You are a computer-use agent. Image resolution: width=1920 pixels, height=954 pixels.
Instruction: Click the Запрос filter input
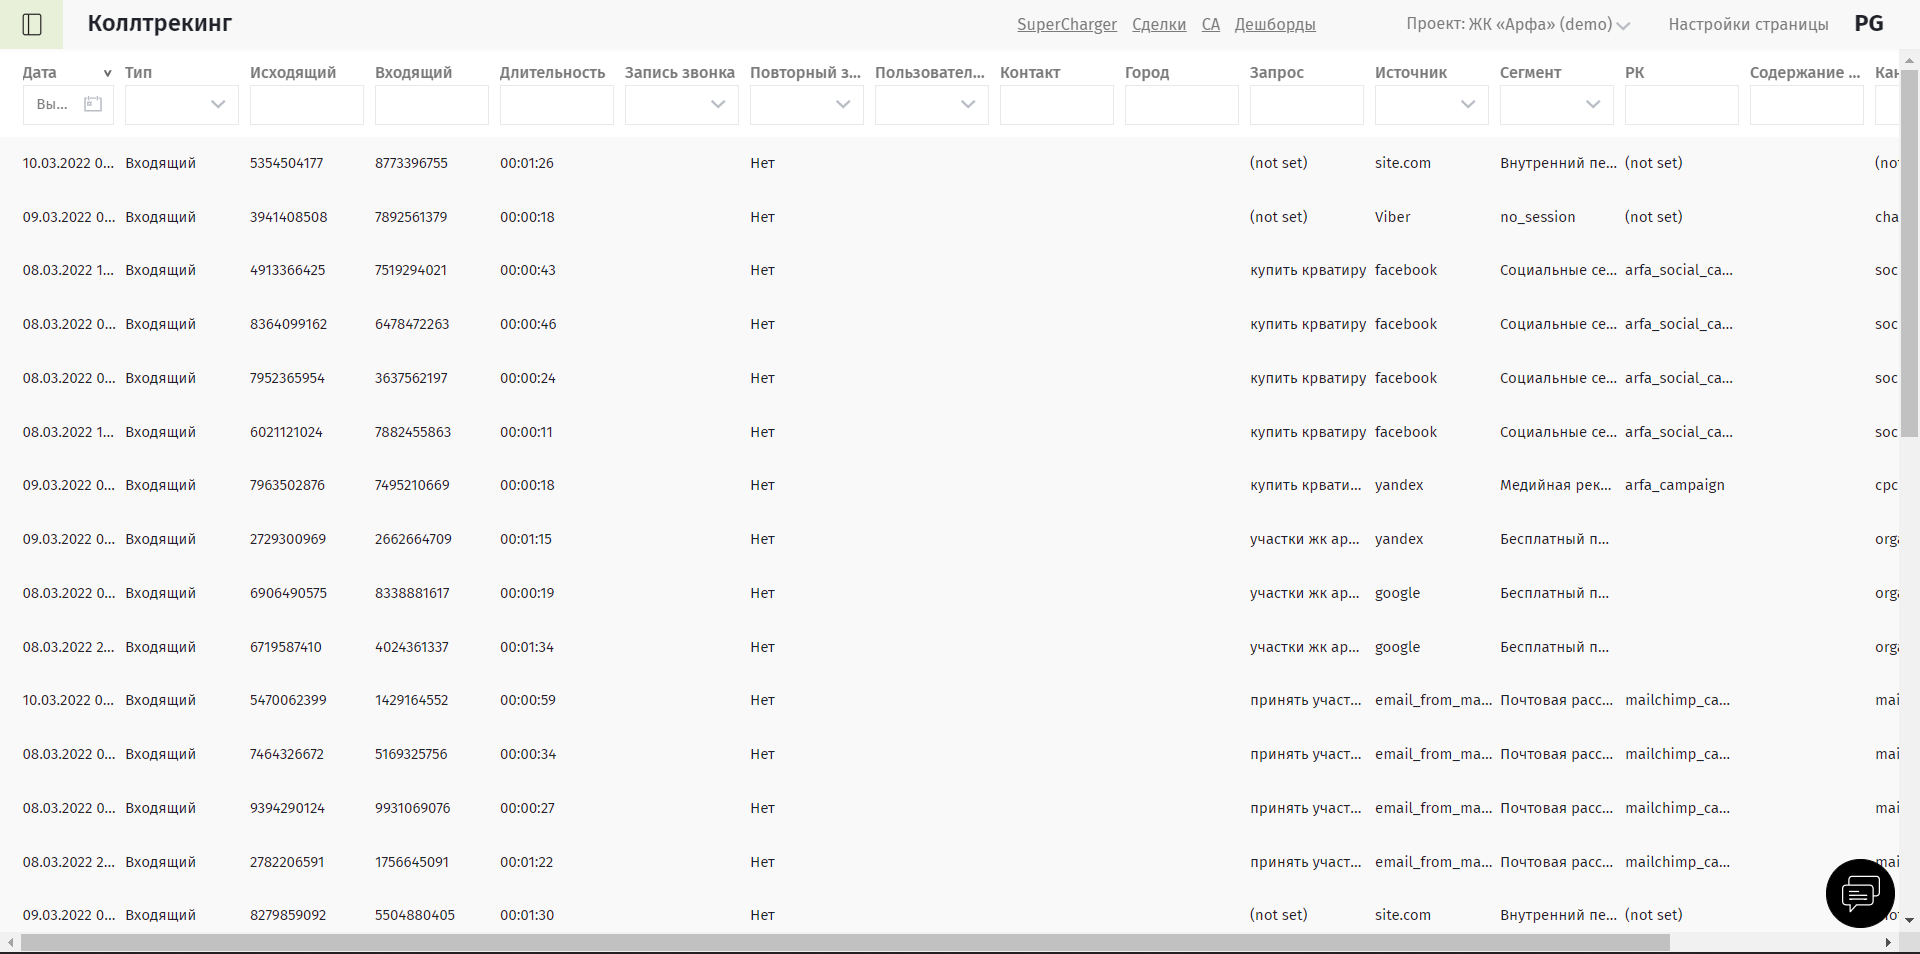point(1307,105)
